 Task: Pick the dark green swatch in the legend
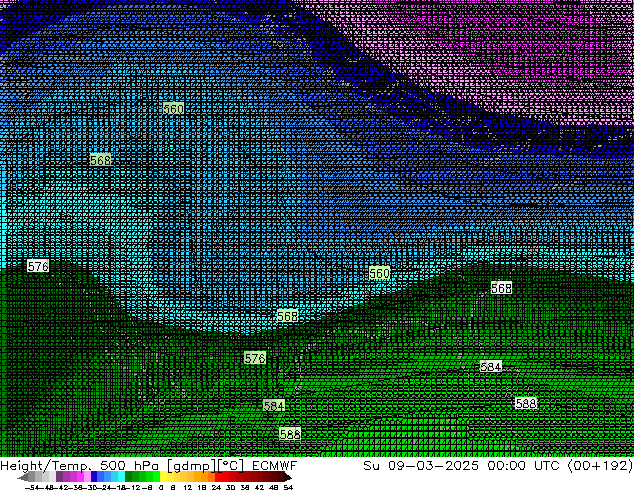(129, 477)
